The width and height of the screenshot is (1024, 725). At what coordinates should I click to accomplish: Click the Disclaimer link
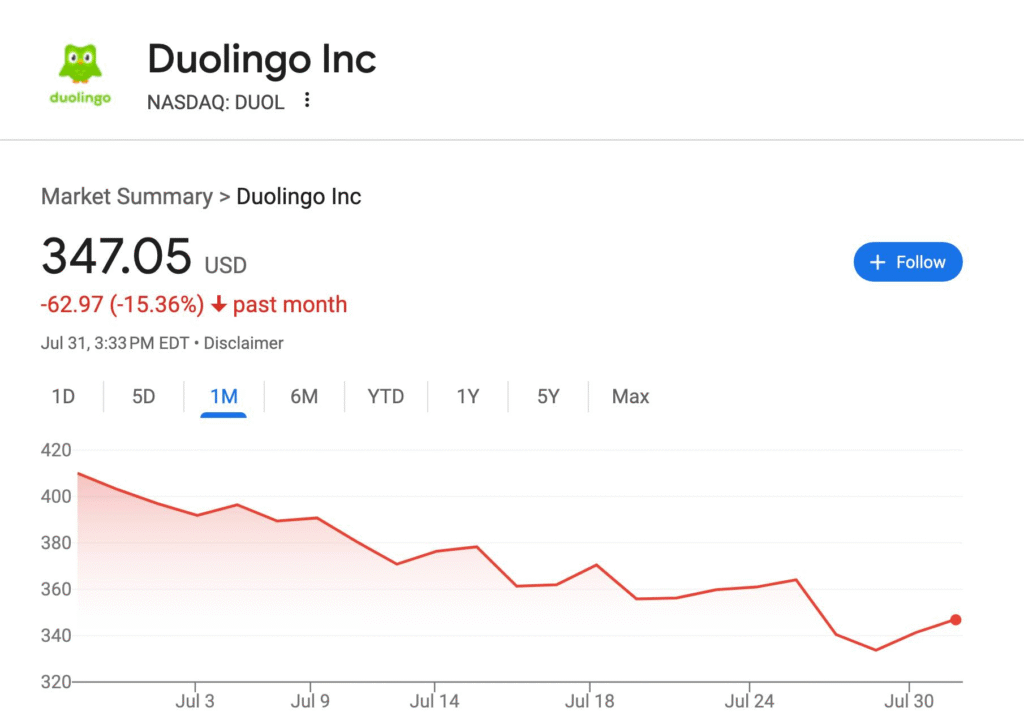point(244,343)
